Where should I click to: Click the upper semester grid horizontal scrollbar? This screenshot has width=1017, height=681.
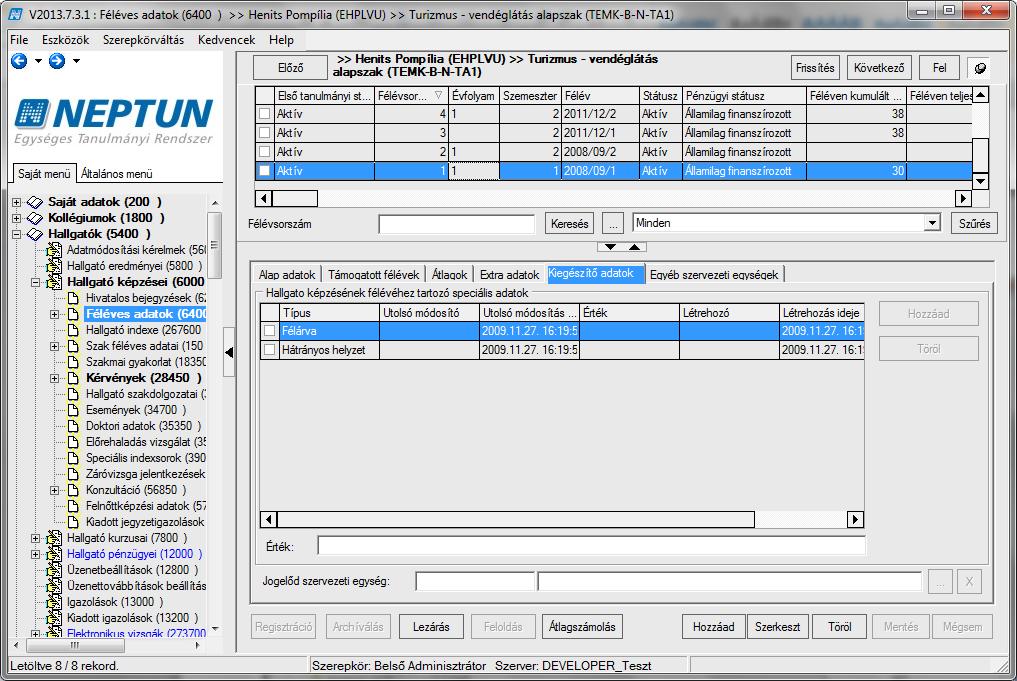(x=613, y=198)
